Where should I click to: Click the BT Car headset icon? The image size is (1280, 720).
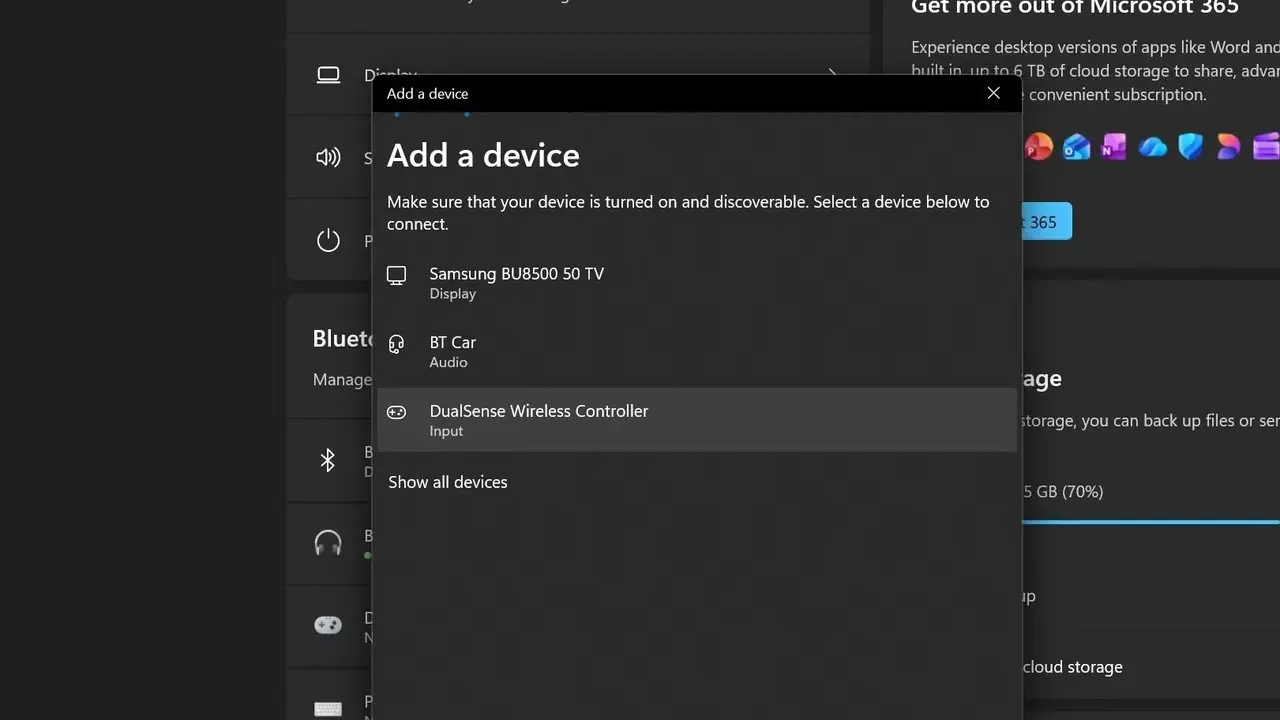pos(397,345)
